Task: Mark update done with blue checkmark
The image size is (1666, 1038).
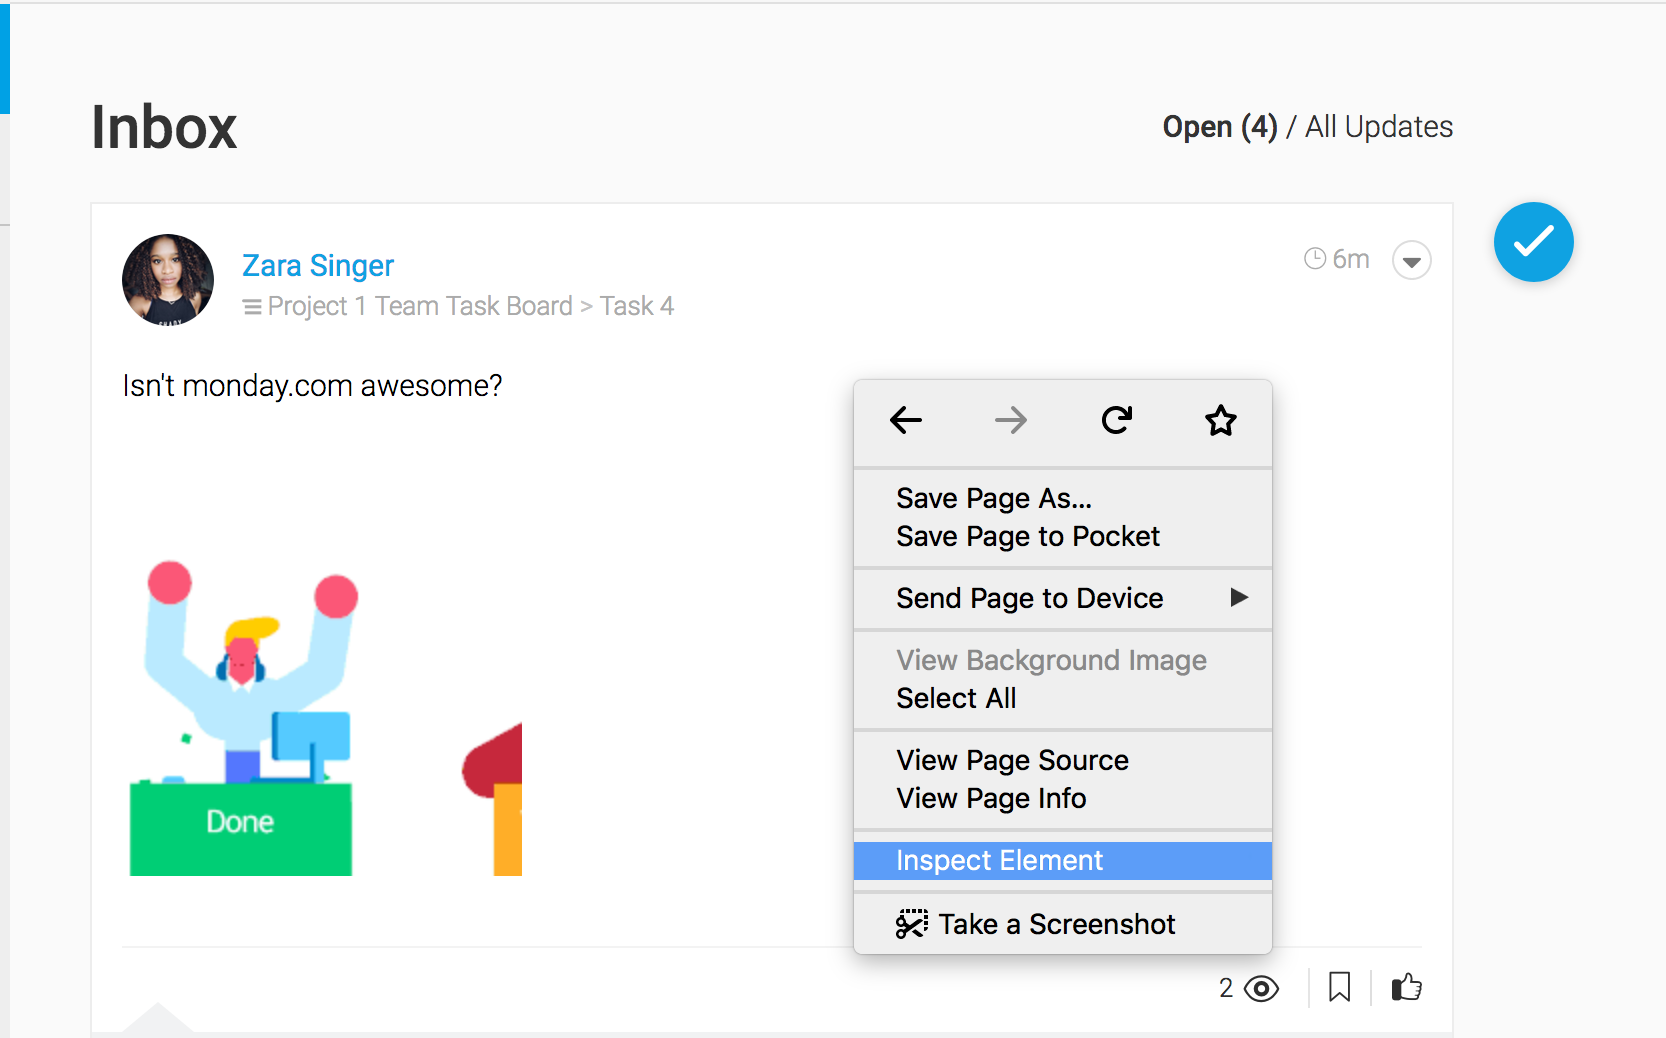Action: (x=1534, y=242)
